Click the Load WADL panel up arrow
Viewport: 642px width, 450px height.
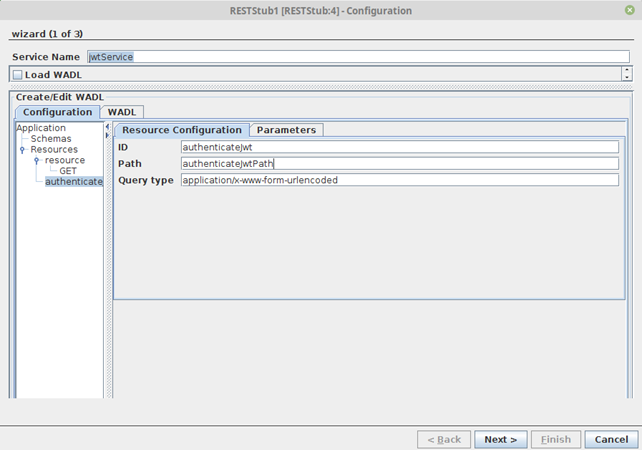(x=626, y=71)
